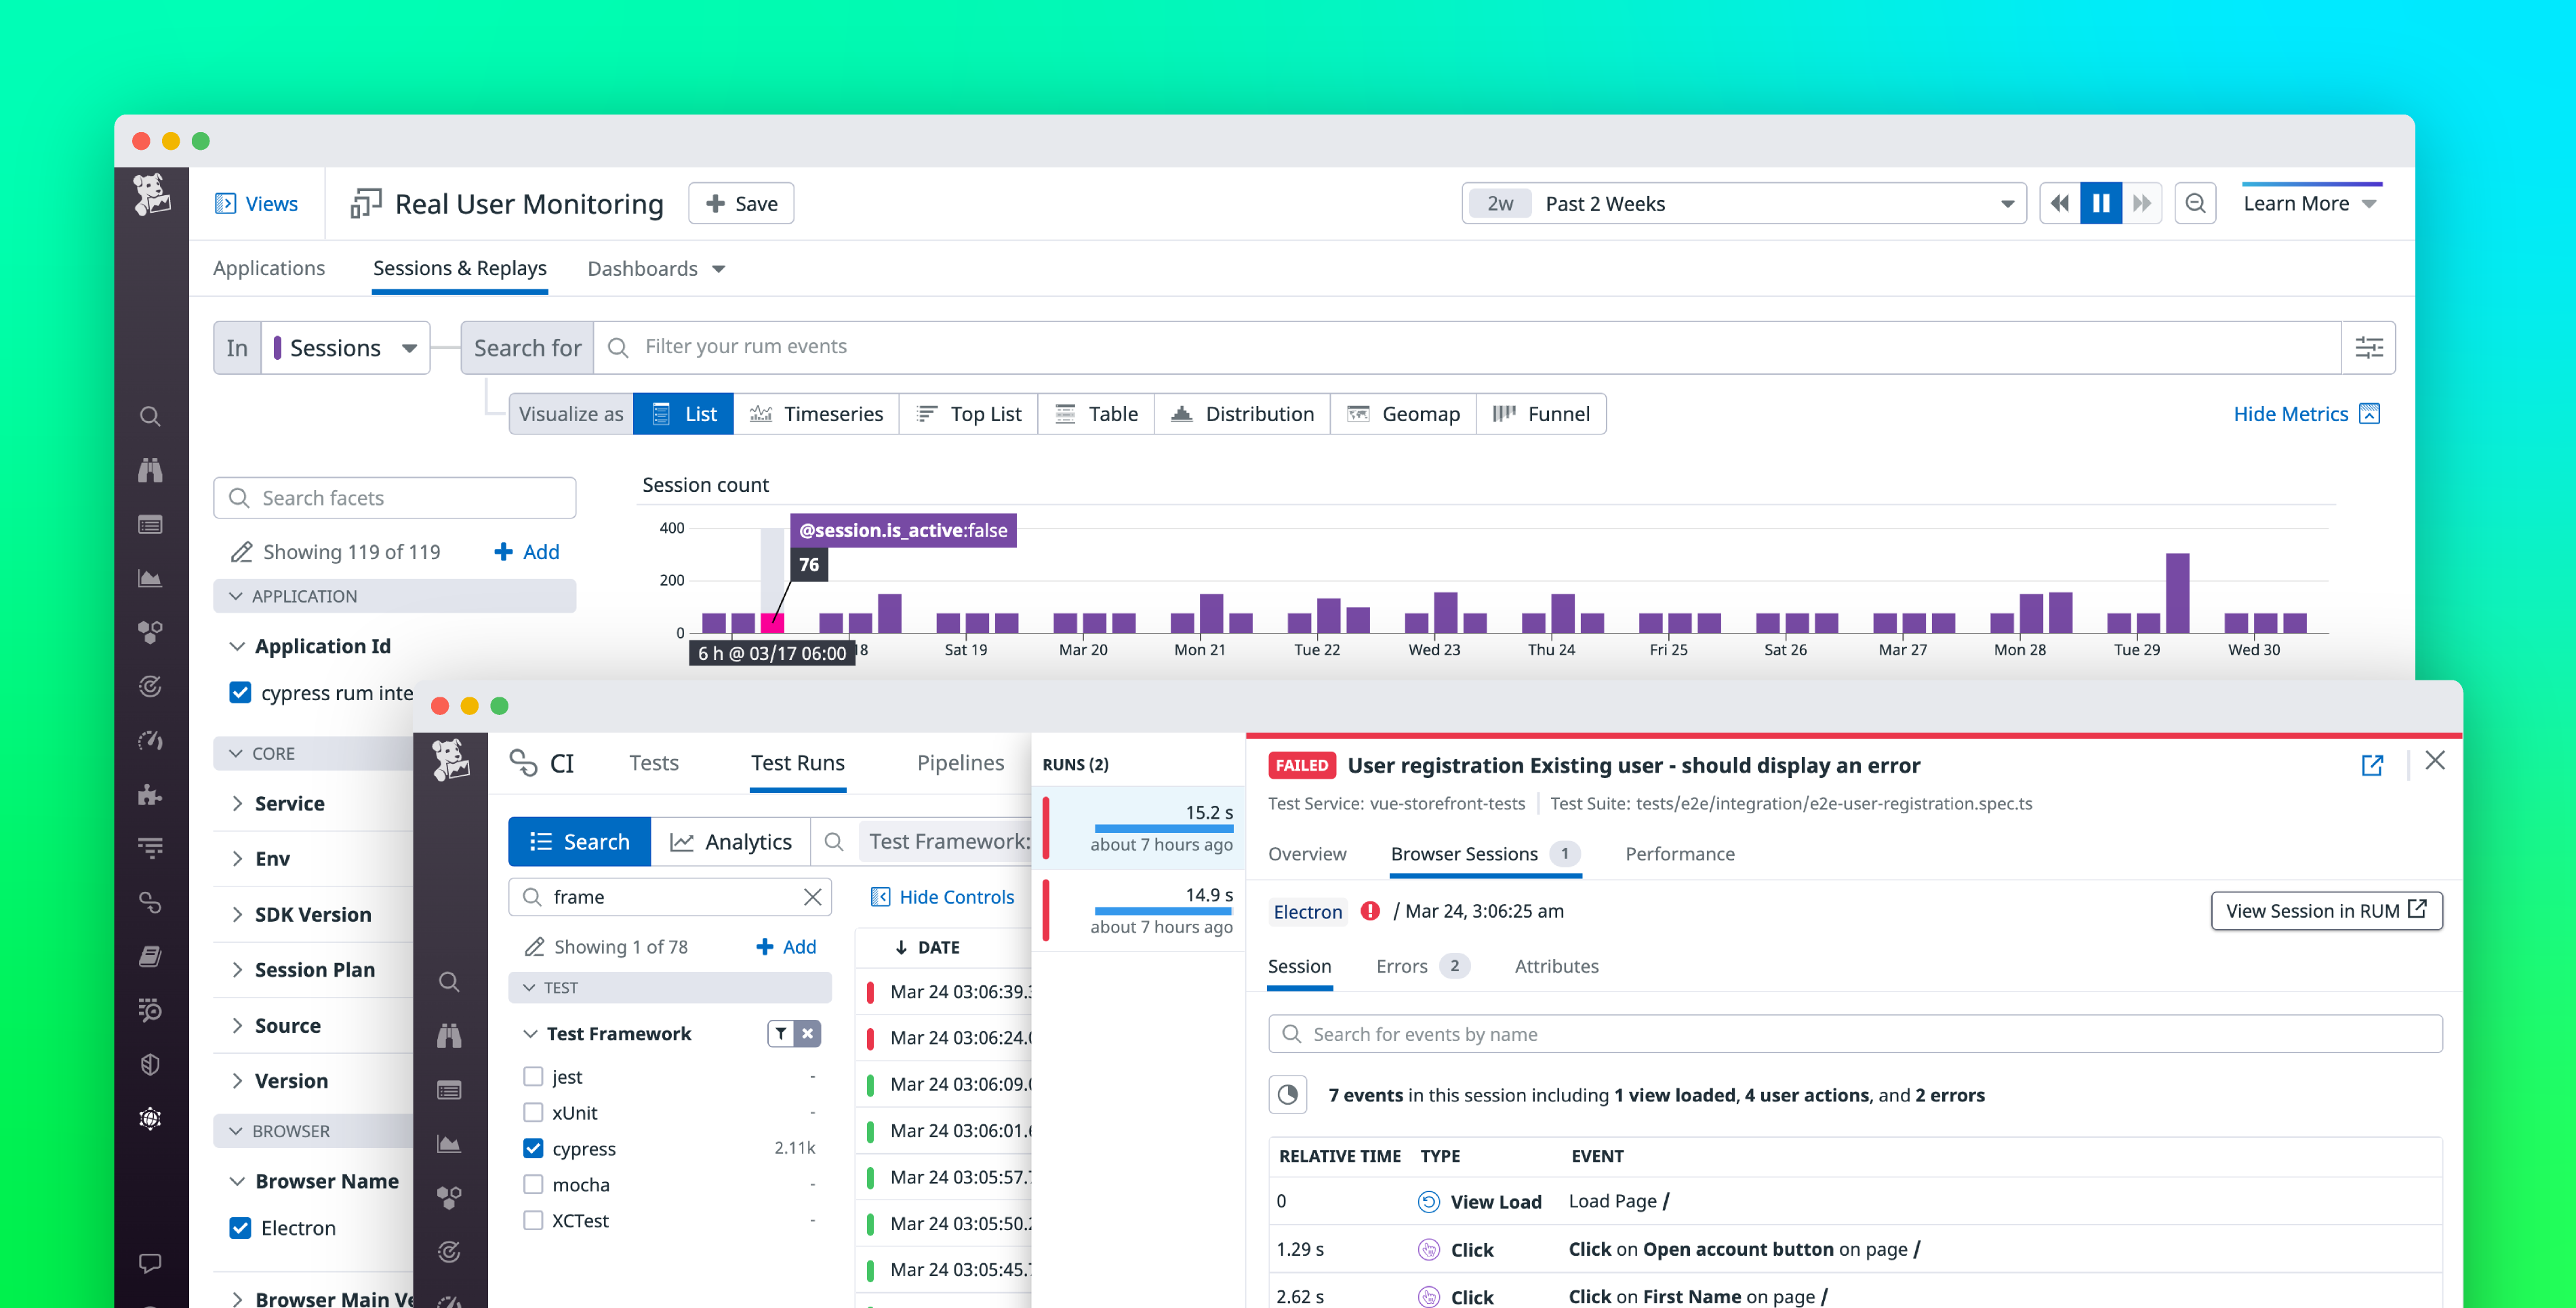Image resolution: width=2576 pixels, height=1308 pixels.
Task: Select the Distribution visualization icon
Action: [x=1182, y=413]
